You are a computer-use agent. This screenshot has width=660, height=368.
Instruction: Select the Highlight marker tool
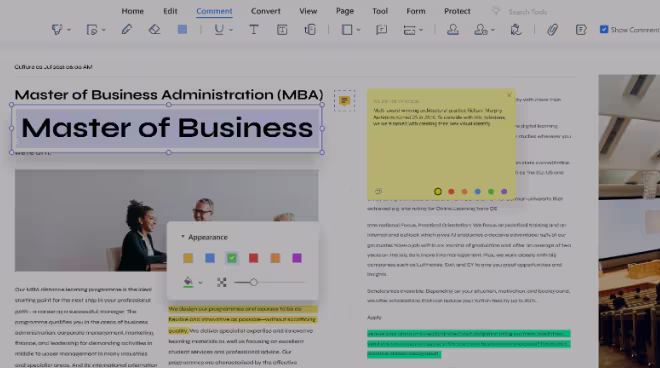tap(57, 30)
